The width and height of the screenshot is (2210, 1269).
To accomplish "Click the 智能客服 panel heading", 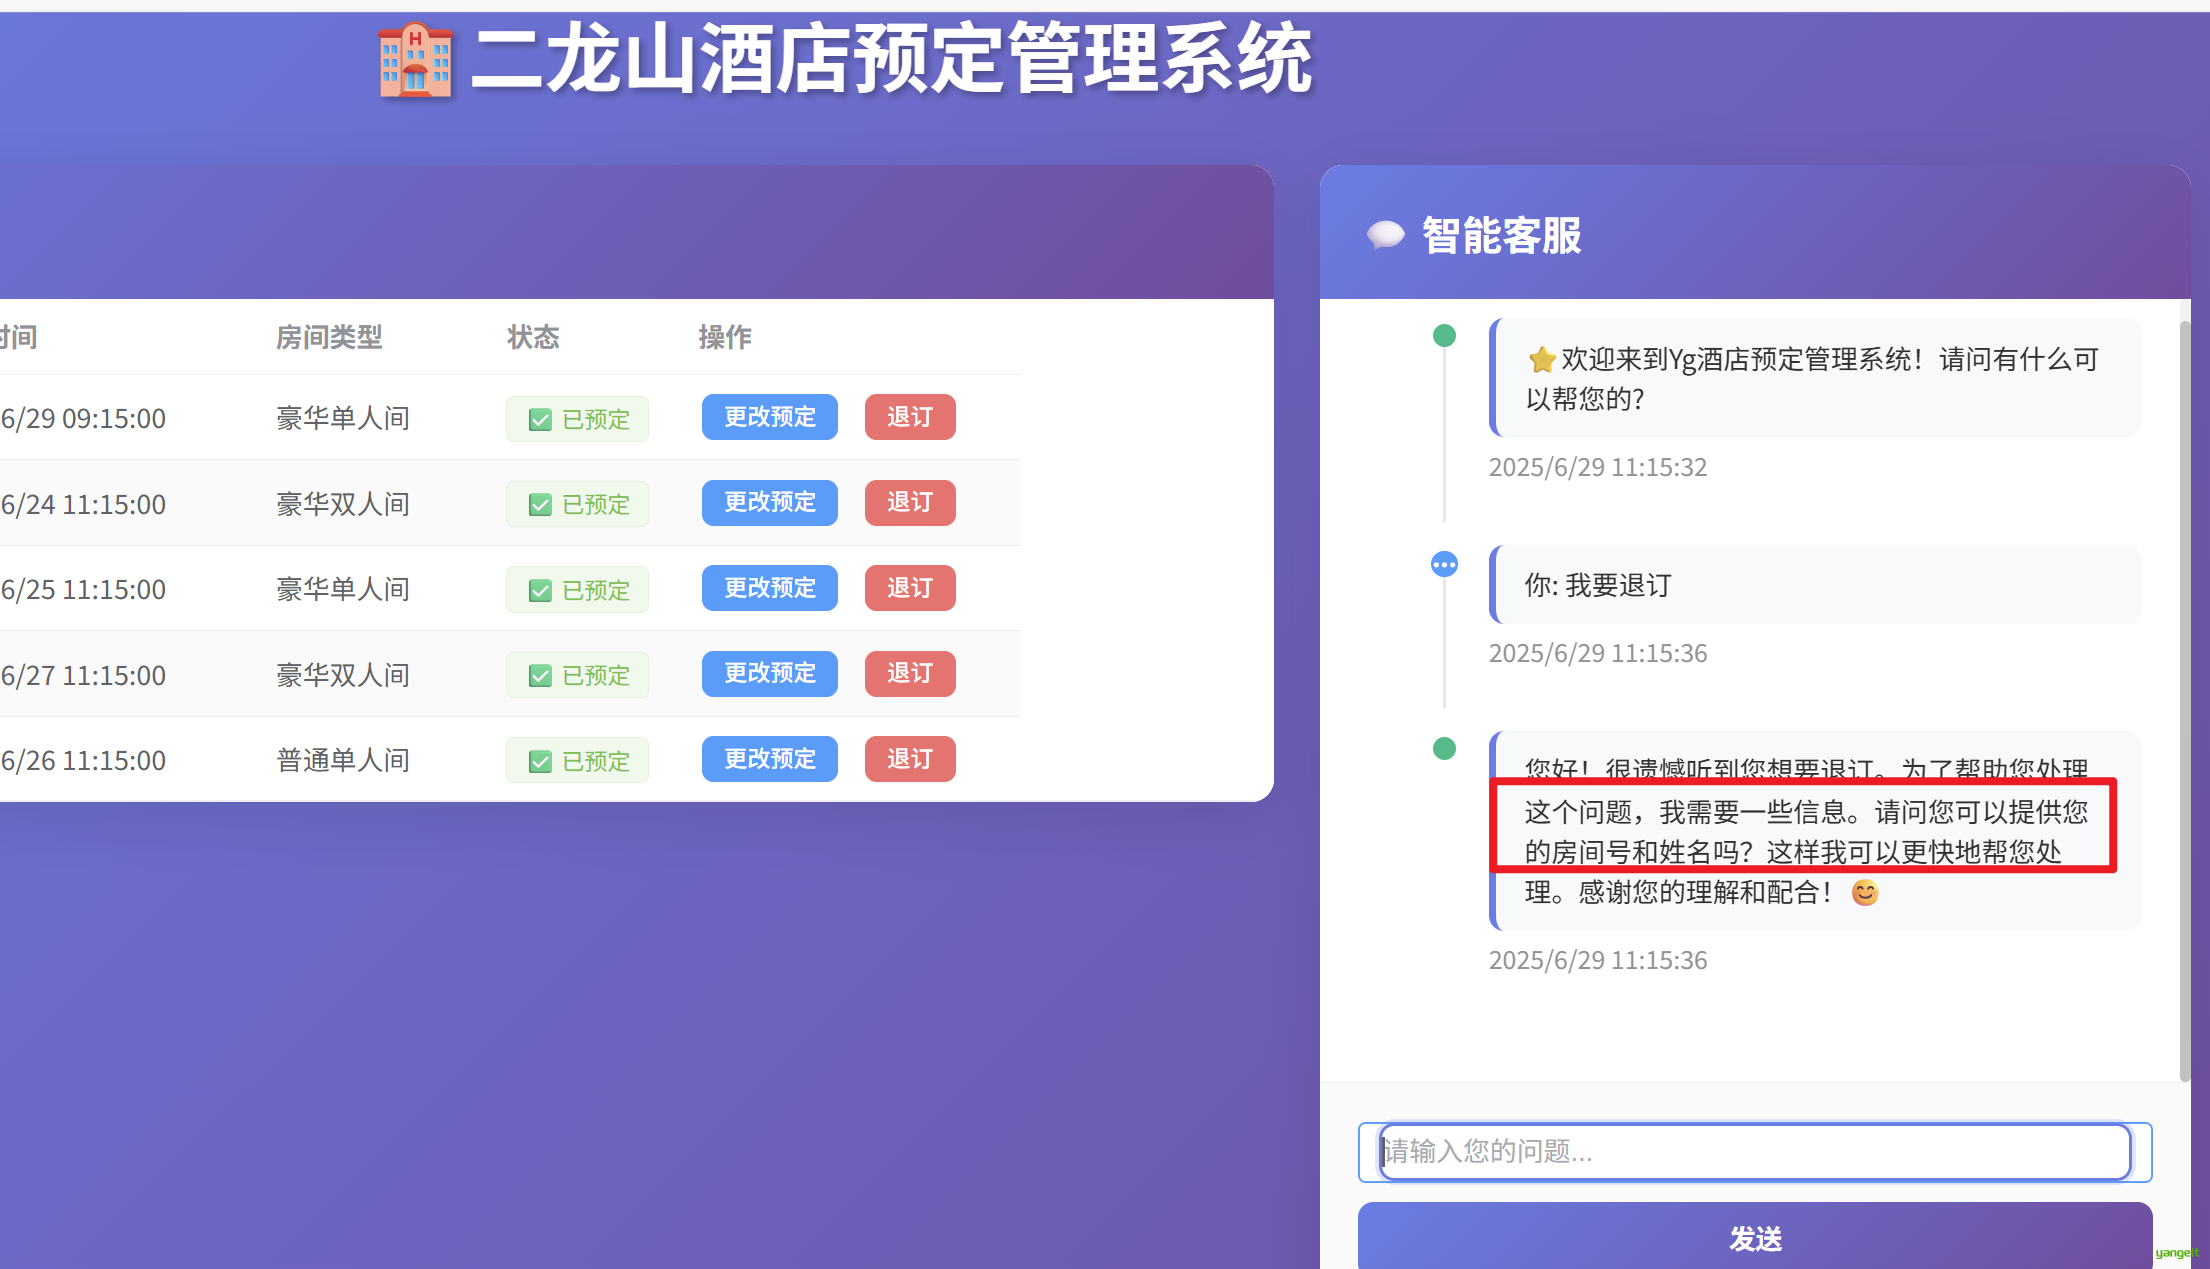I will (x=1501, y=236).
